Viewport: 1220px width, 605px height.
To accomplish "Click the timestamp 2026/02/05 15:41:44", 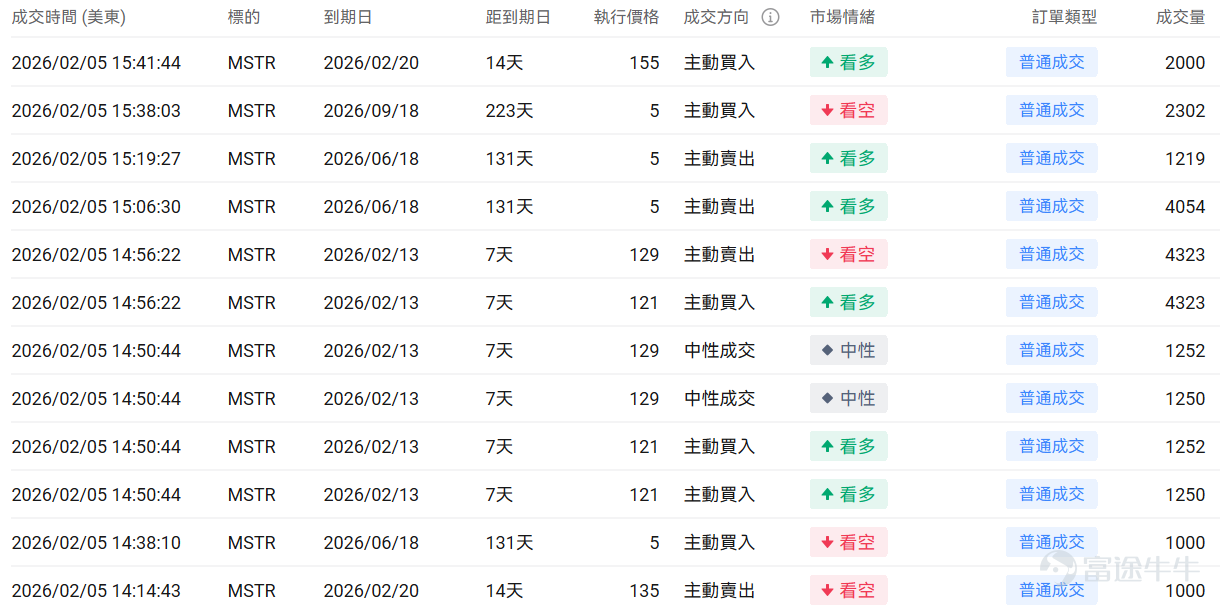I will pyautogui.click(x=96, y=63).
